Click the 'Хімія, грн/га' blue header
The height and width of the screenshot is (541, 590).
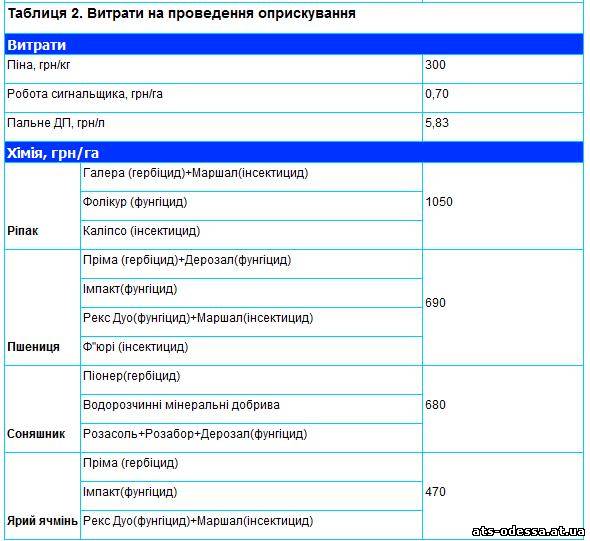[x=294, y=152]
